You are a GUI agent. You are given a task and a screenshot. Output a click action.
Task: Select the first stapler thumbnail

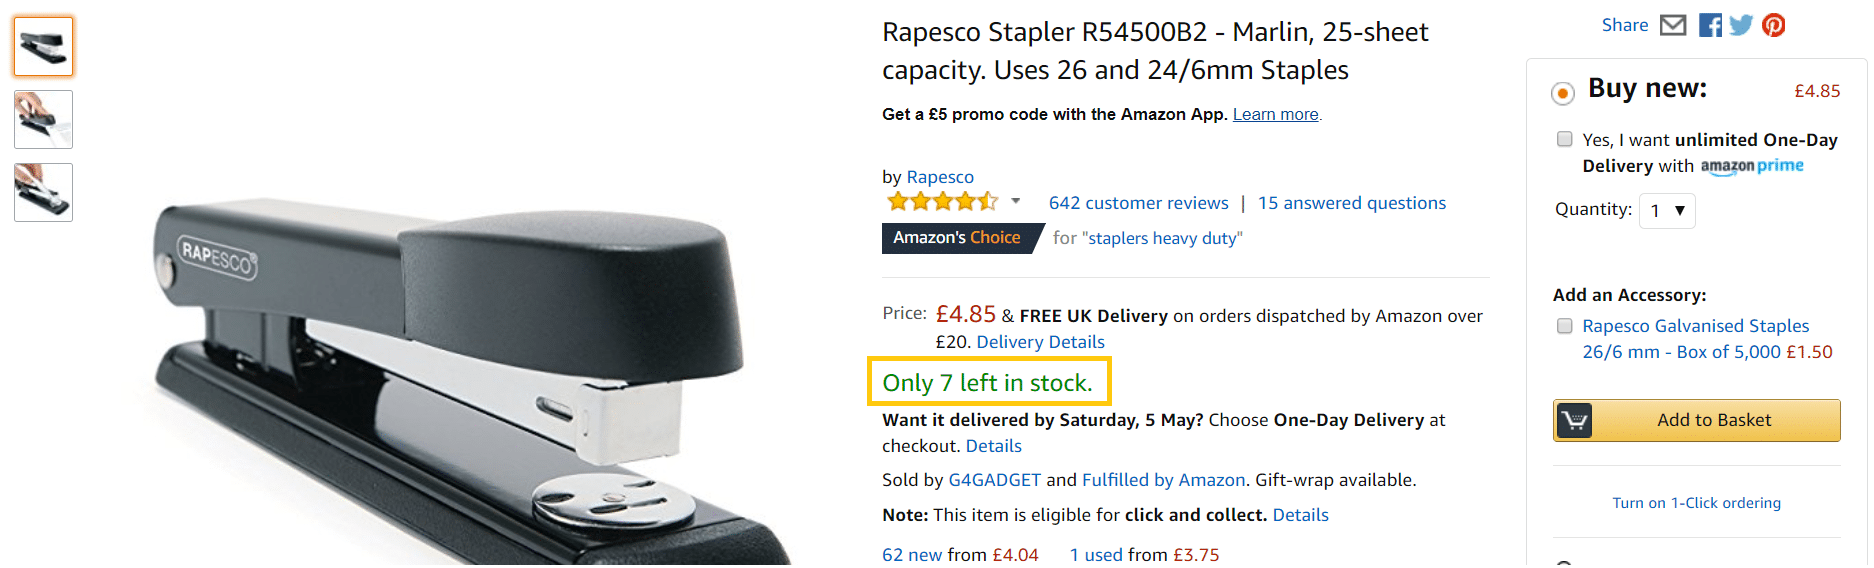click(x=44, y=47)
